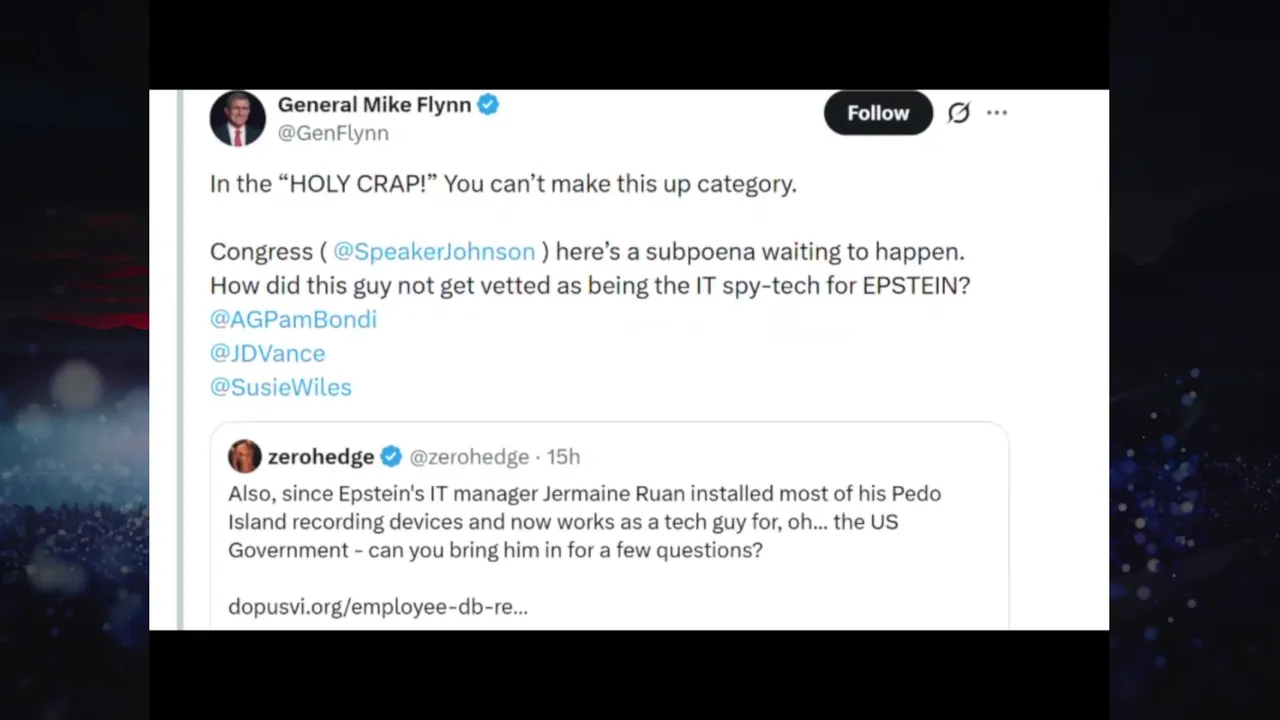Click General Mike Flynn's profile avatar
This screenshot has width=1280, height=720.
(237, 119)
